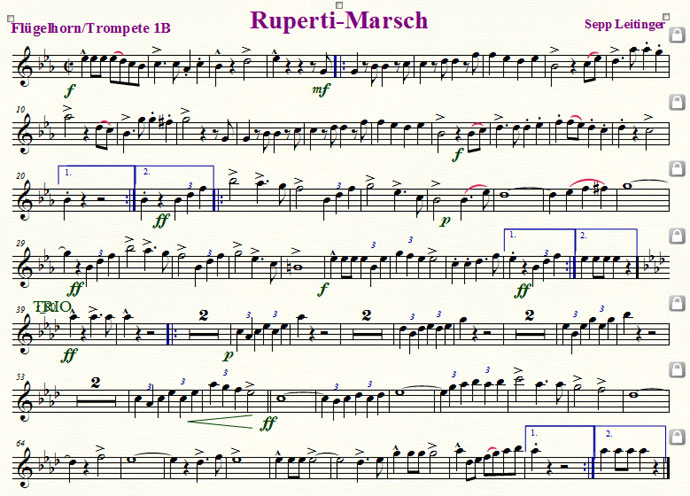Select the ff dynamic at the start of measure 29

(75, 289)
